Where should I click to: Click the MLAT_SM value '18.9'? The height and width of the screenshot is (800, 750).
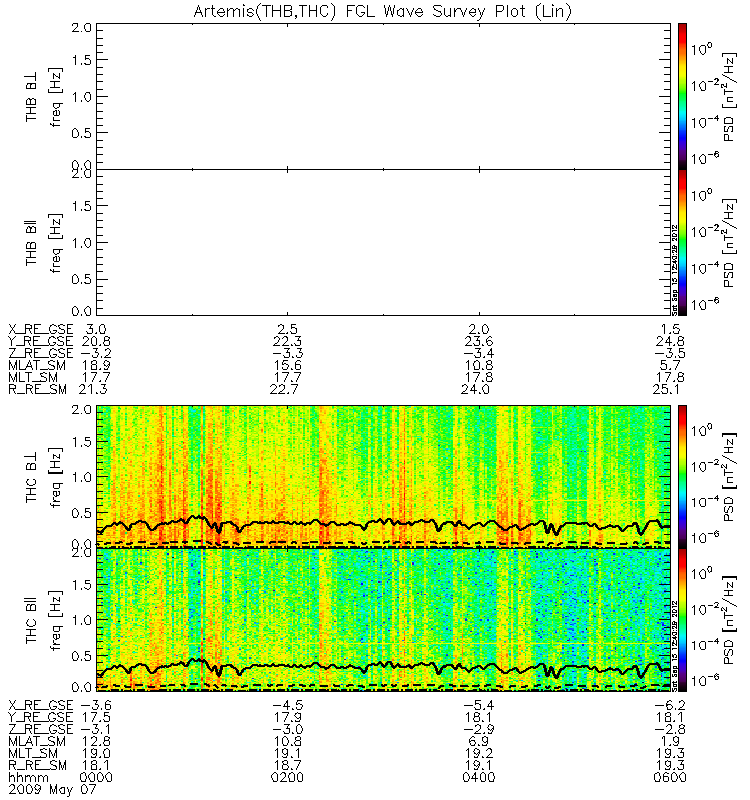click(96, 365)
